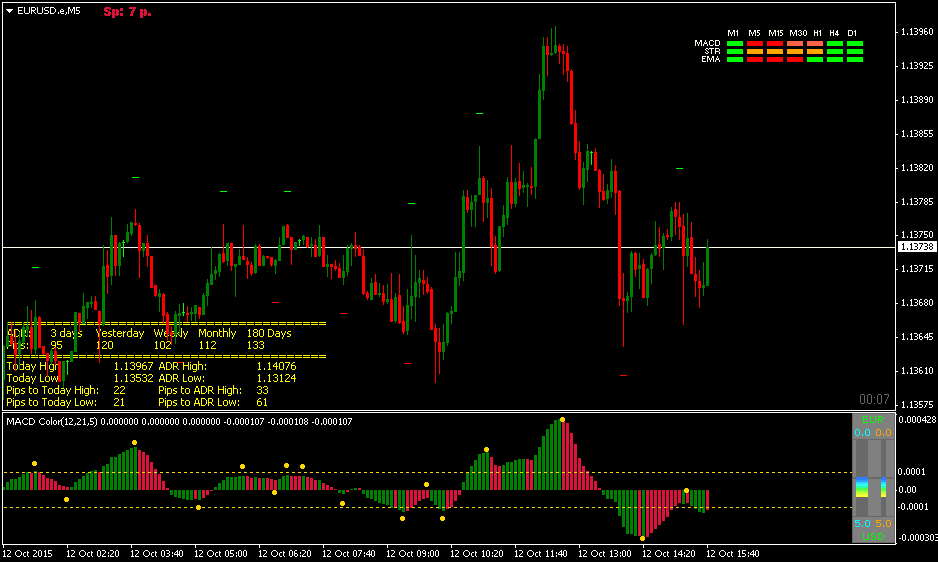Click the '12 Oct 2015' time axis label
The width and height of the screenshot is (938, 562).
point(28,554)
